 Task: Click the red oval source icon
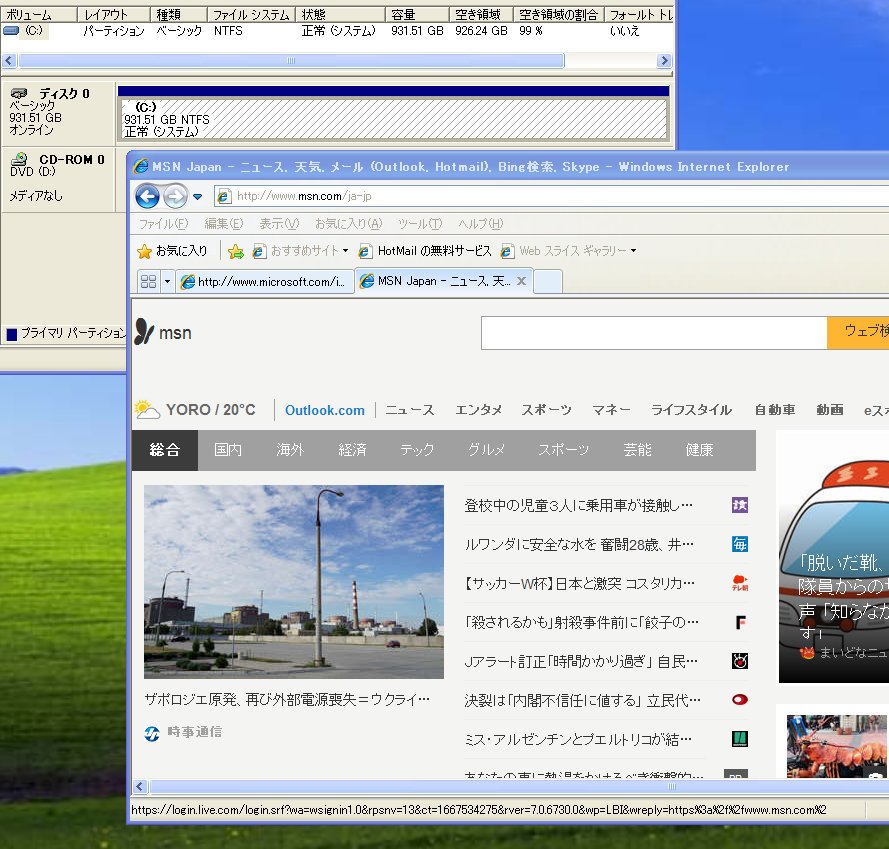[740, 700]
